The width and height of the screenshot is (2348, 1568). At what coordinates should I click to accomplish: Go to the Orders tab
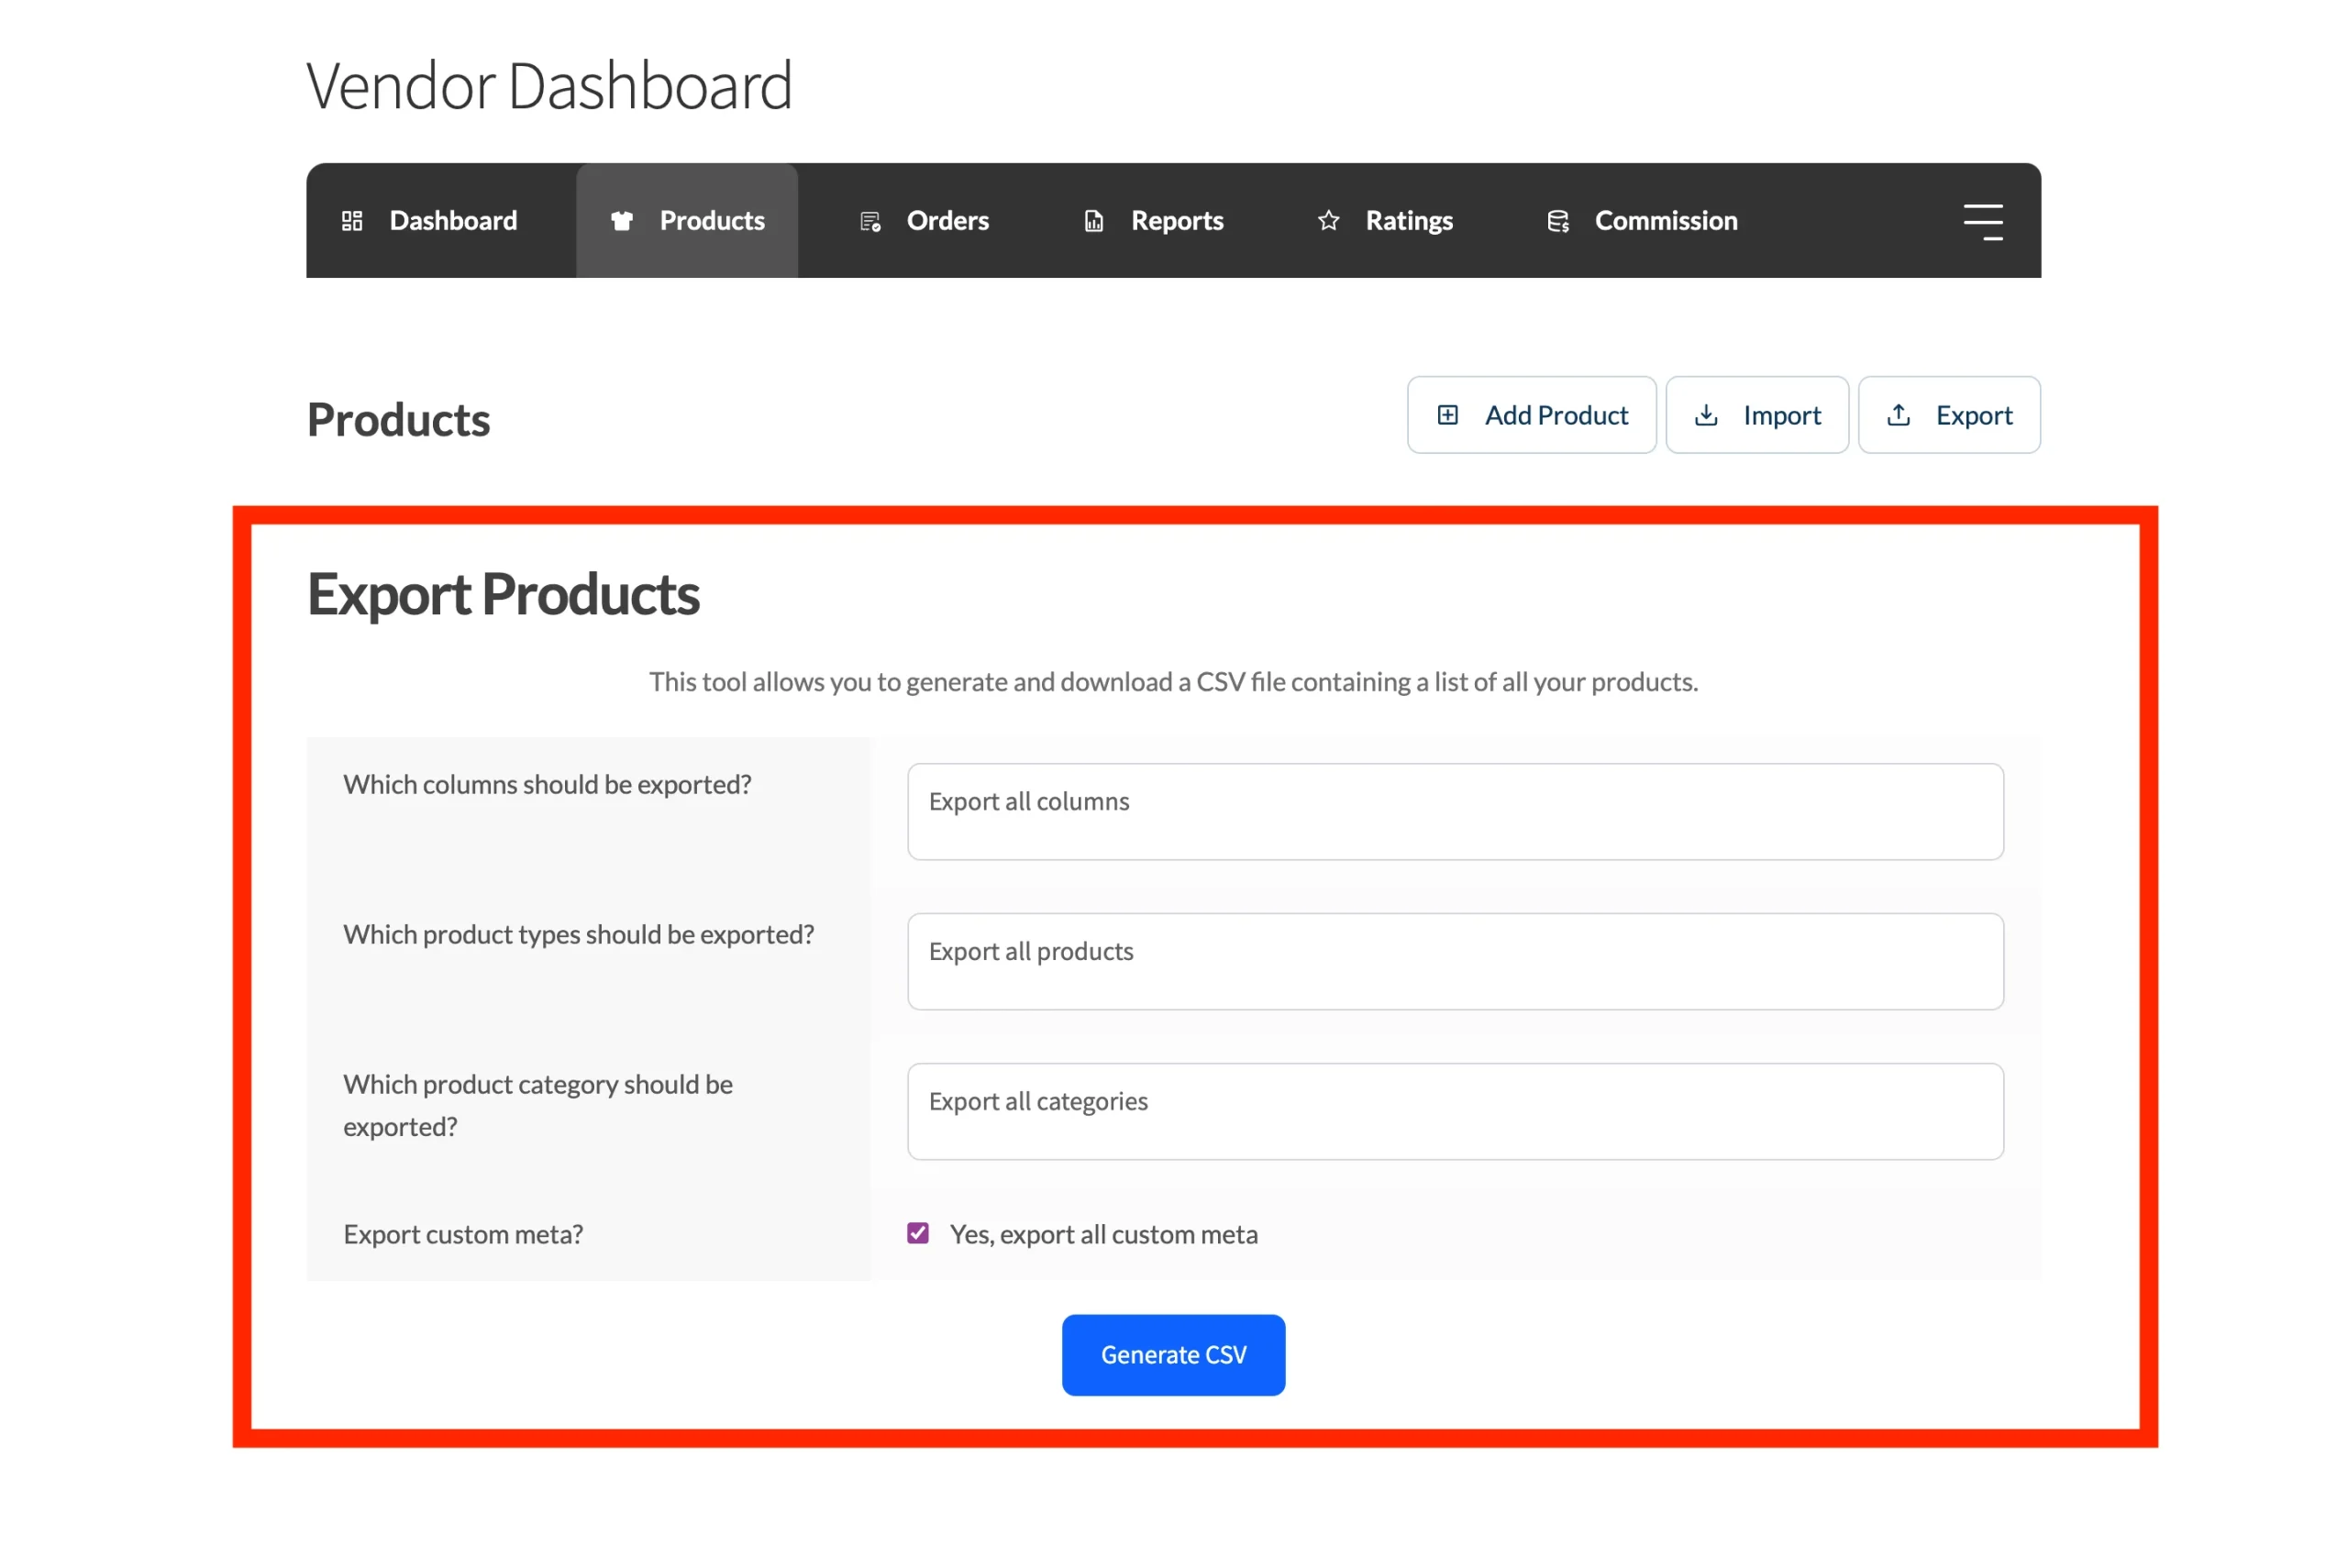(924, 221)
